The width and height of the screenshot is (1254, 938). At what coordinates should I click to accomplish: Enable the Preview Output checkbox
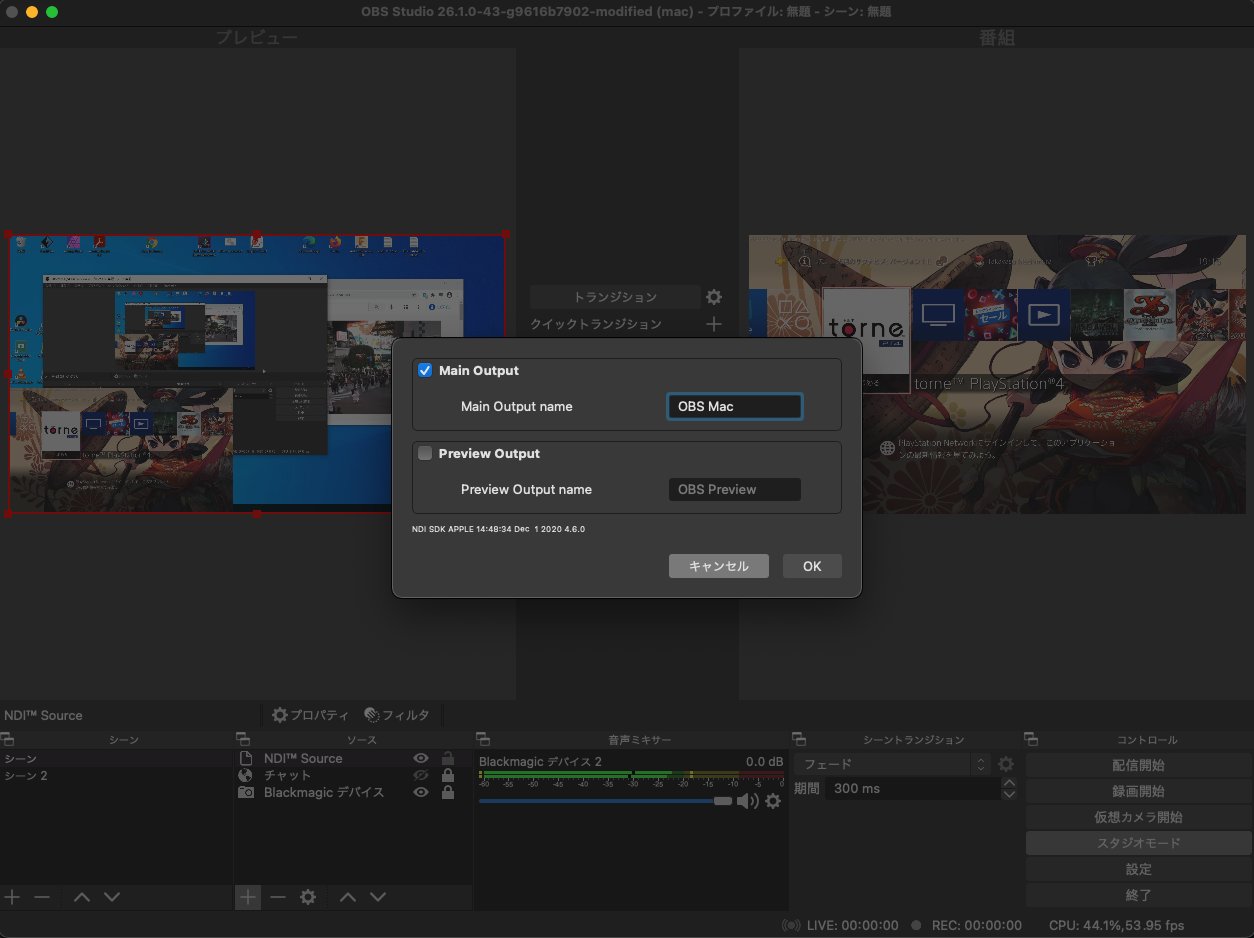[x=425, y=453]
